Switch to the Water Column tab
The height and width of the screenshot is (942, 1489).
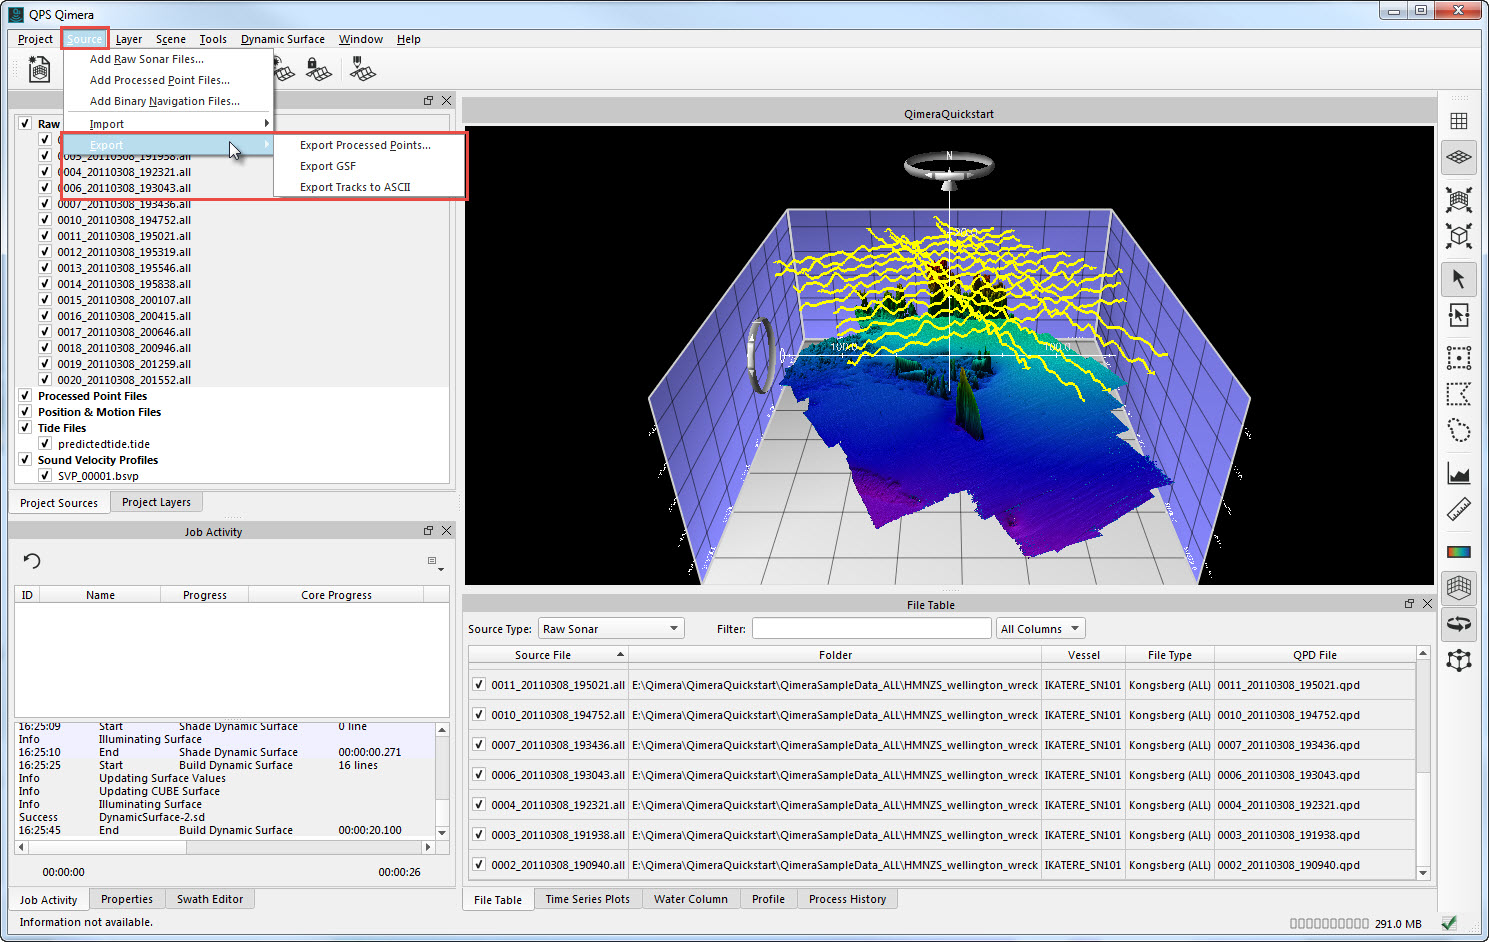(x=690, y=899)
